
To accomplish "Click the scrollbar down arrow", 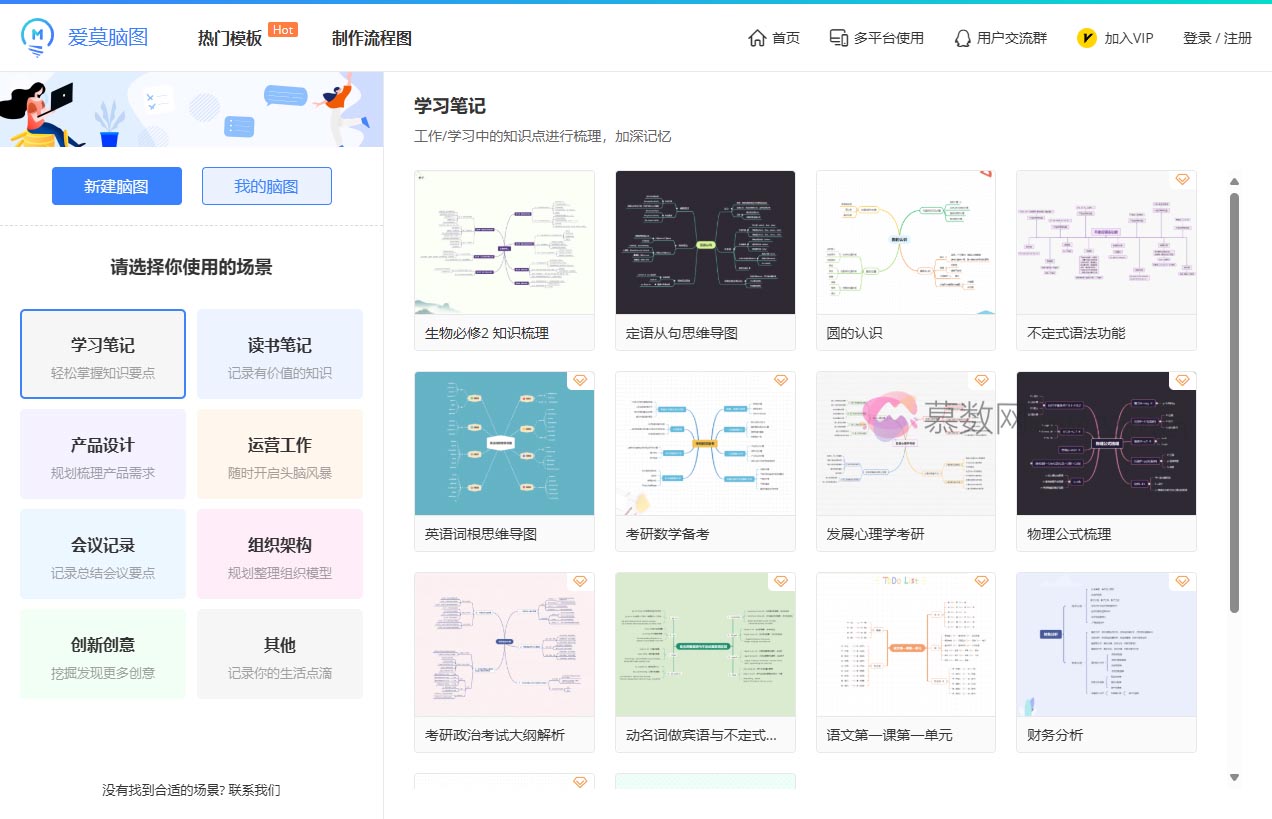I will click(1234, 776).
